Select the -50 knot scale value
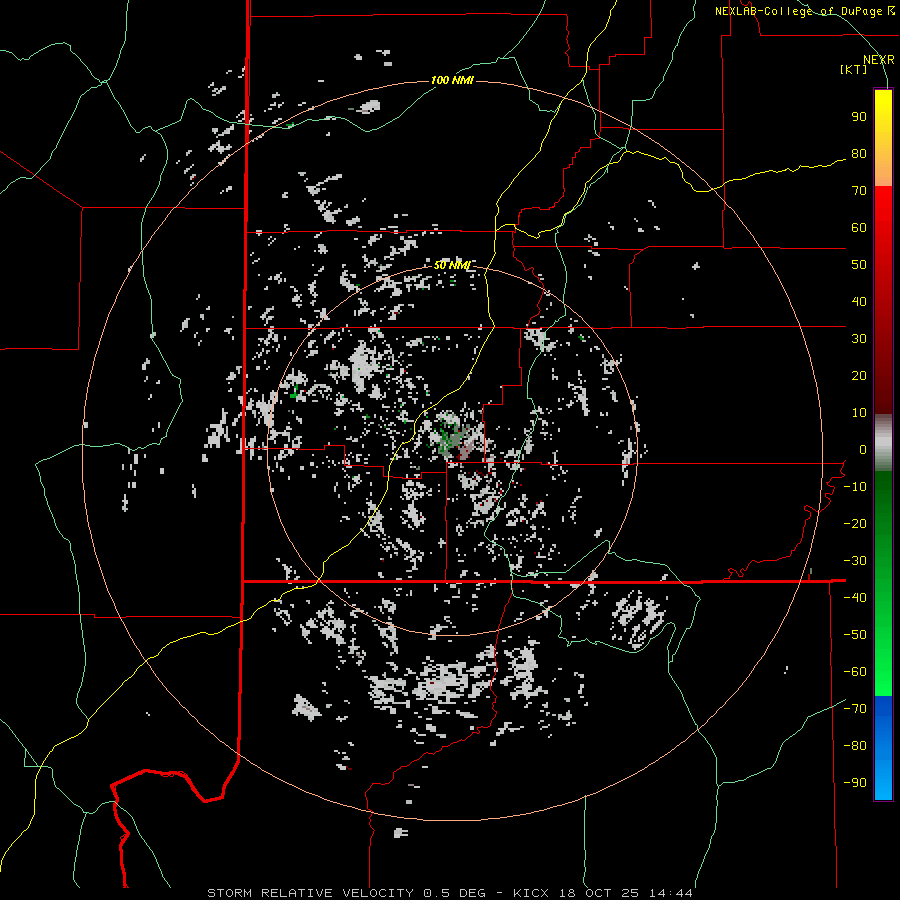This screenshot has width=900, height=900. coord(855,635)
